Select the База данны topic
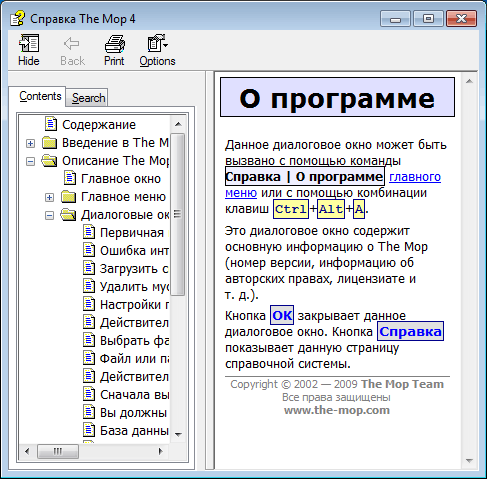The height and width of the screenshot is (479, 487). point(134,431)
